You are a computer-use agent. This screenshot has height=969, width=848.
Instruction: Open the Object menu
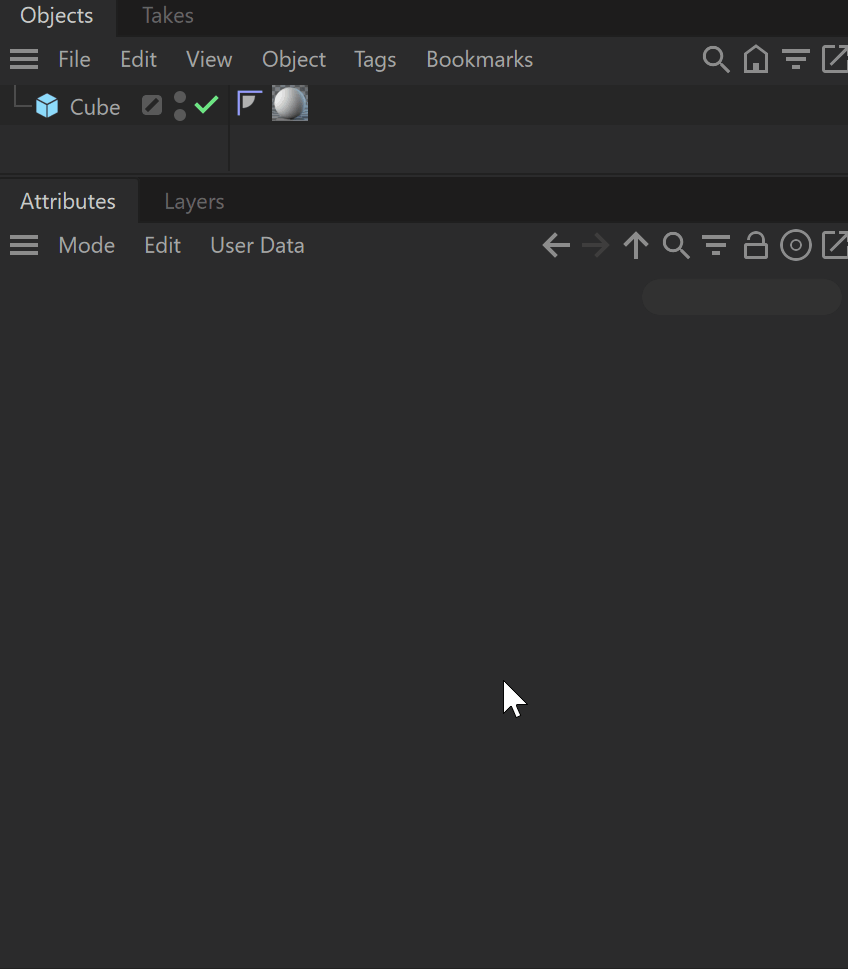tap(294, 59)
